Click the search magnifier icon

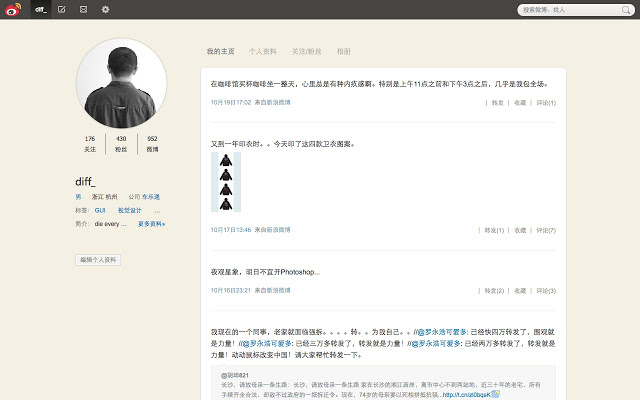626,10
